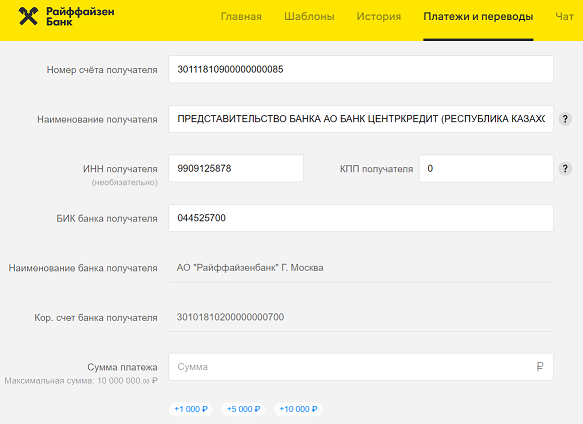Image resolution: width=583 pixels, height=424 pixels.
Task: Click the Номер счёта получателя label
Action: [x=102, y=70]
